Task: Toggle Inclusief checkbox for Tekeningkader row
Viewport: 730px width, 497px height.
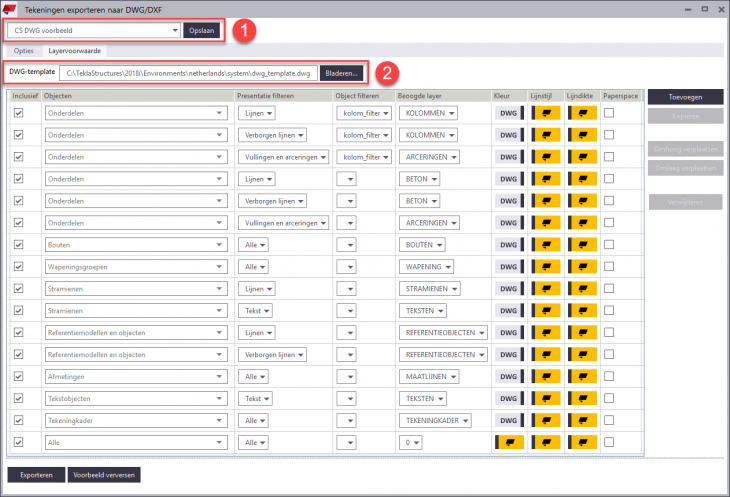Action: pos(19,420)
